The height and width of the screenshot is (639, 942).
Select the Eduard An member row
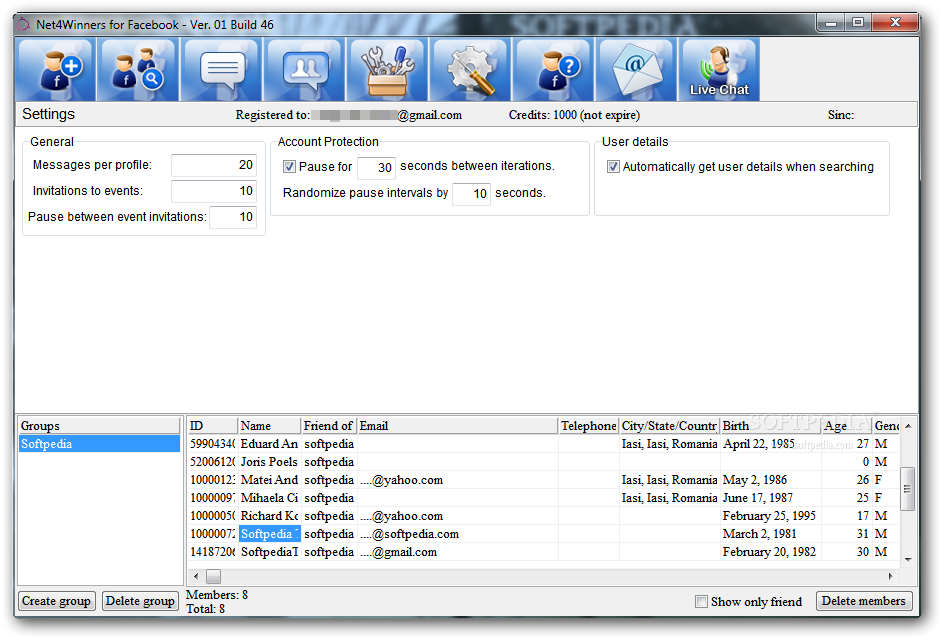coord(543,444)
